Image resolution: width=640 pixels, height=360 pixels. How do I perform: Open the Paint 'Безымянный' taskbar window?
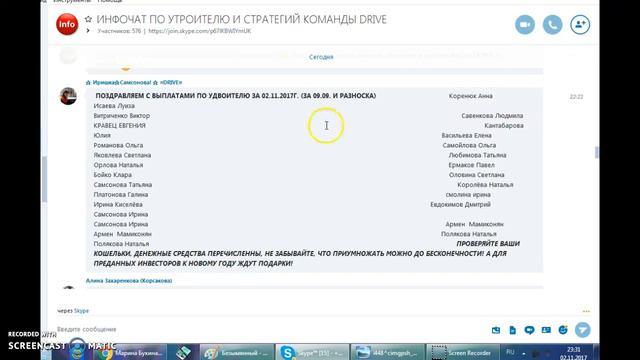click(238, 352)
